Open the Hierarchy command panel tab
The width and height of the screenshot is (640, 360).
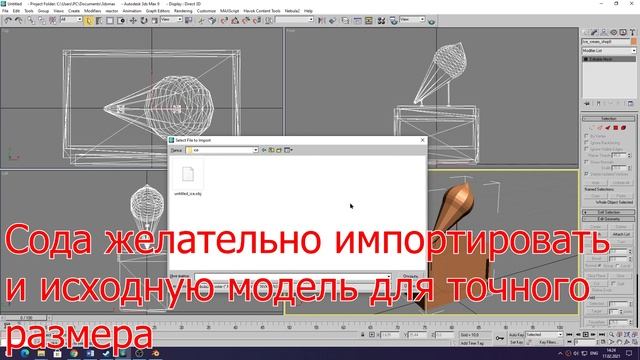(x=604, y=32)
